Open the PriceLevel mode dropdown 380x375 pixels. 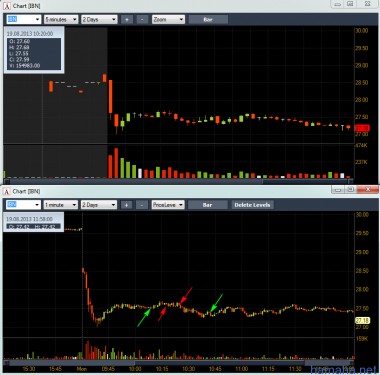(x=168, y=205)
